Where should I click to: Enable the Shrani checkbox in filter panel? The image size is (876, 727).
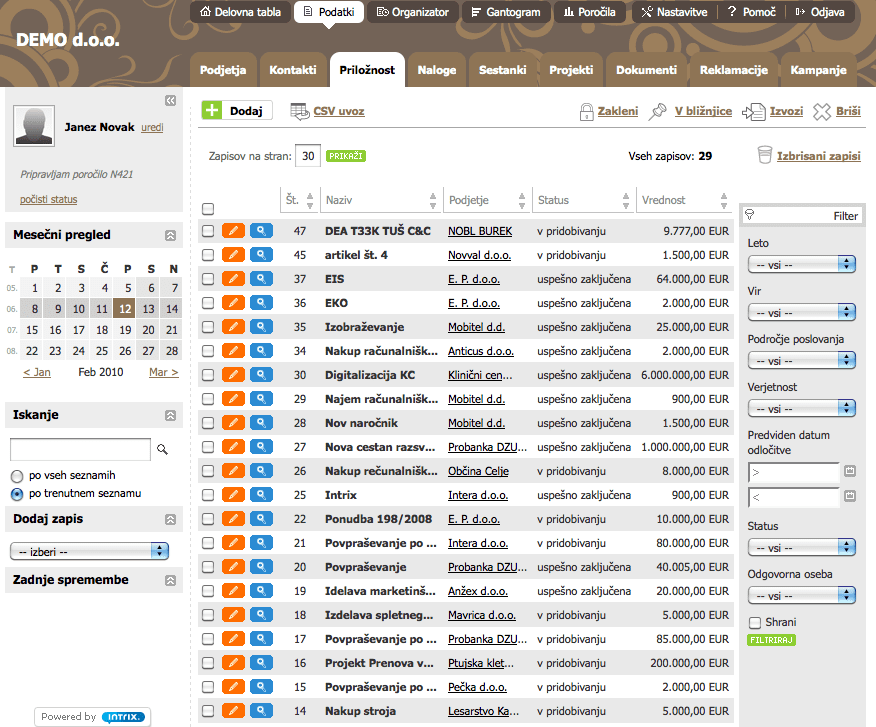(755, 622)
